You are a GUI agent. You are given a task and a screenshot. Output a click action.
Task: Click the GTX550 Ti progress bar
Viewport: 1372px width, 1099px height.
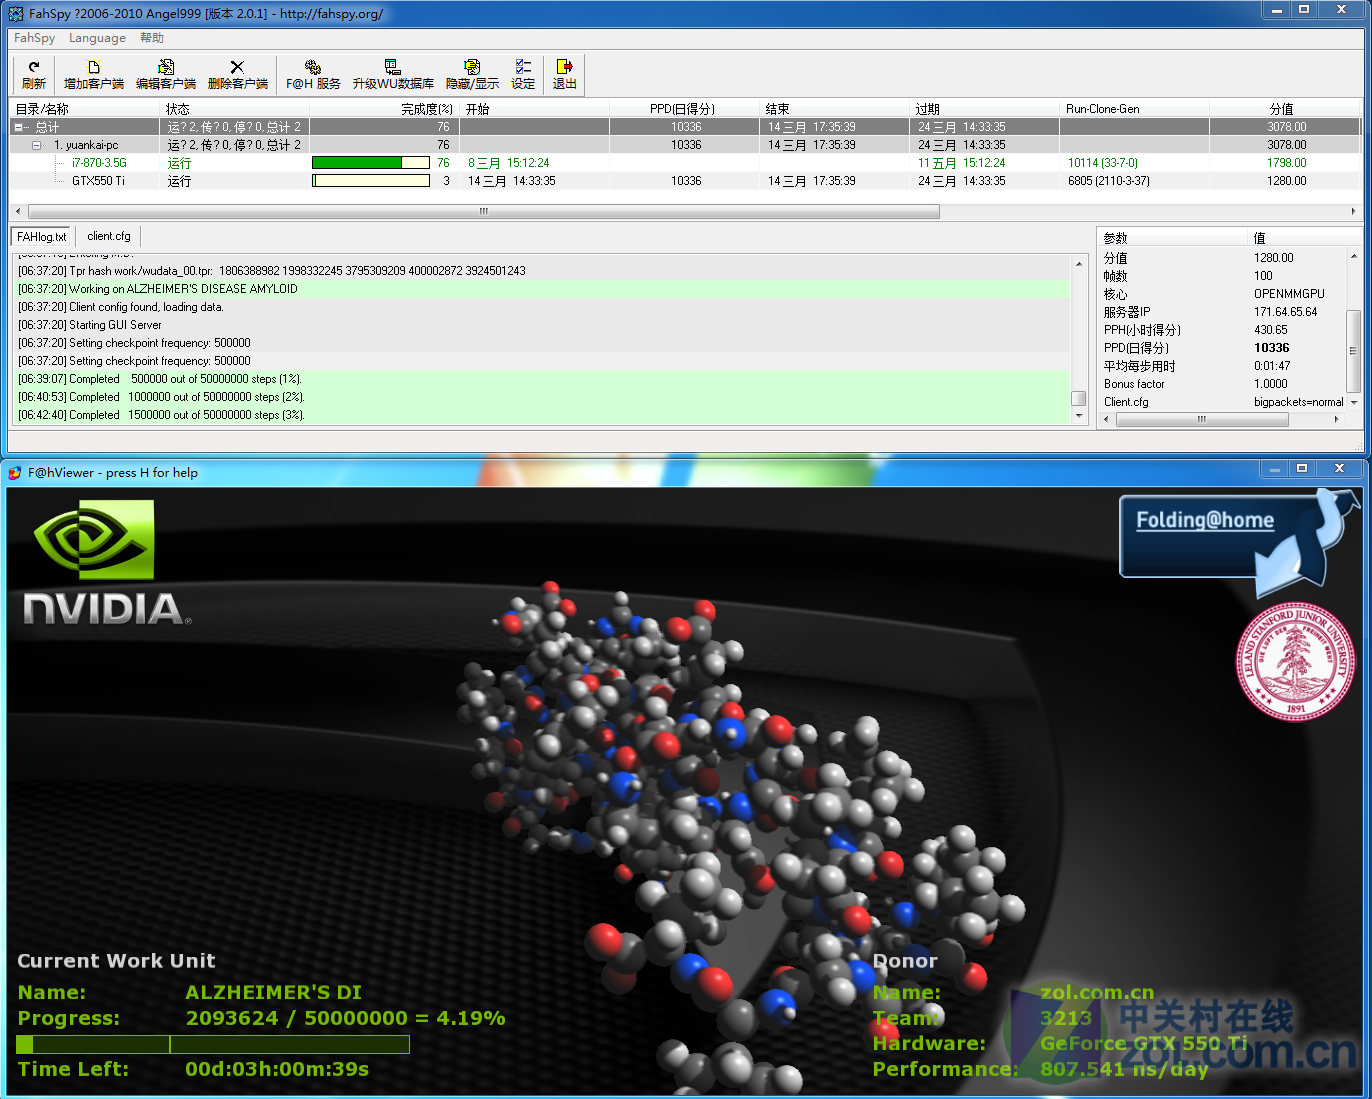(x=371, y=181)
